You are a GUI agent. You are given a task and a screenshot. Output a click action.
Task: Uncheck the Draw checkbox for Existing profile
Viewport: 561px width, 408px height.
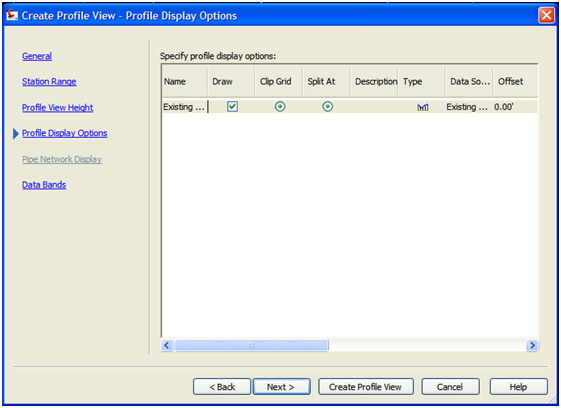point(233,107)
